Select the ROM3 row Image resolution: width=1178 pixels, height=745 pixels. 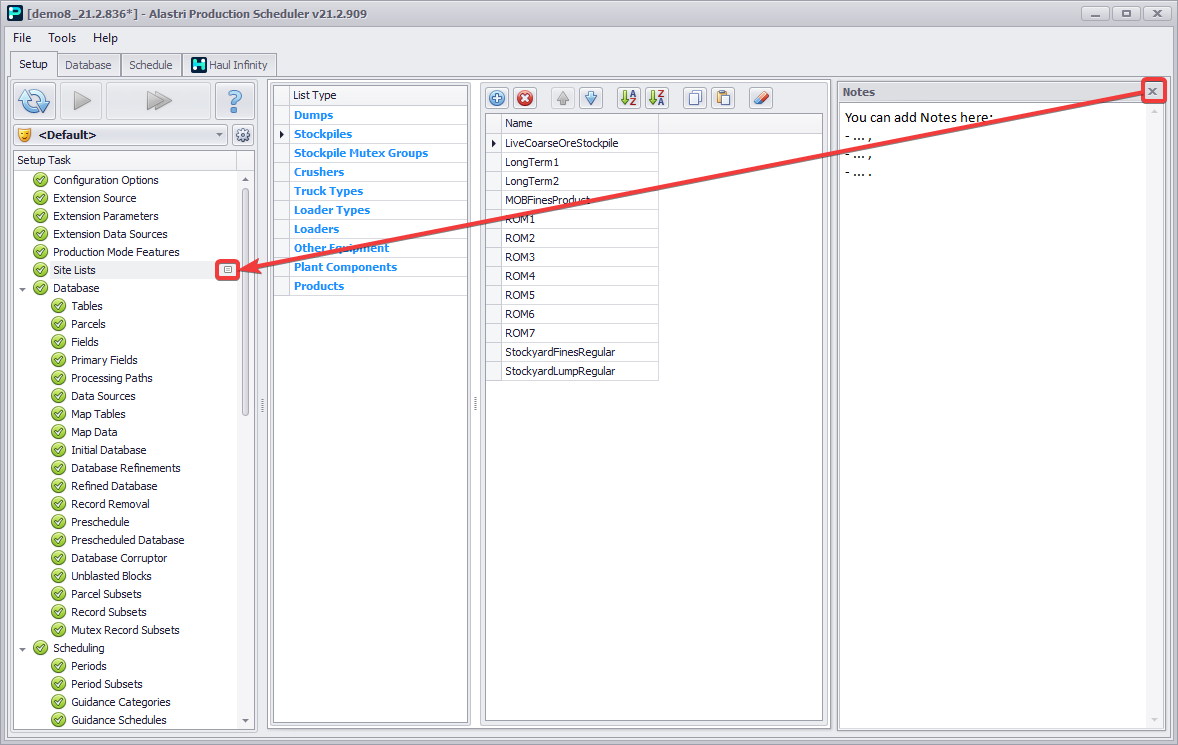(x=579, y=257)
